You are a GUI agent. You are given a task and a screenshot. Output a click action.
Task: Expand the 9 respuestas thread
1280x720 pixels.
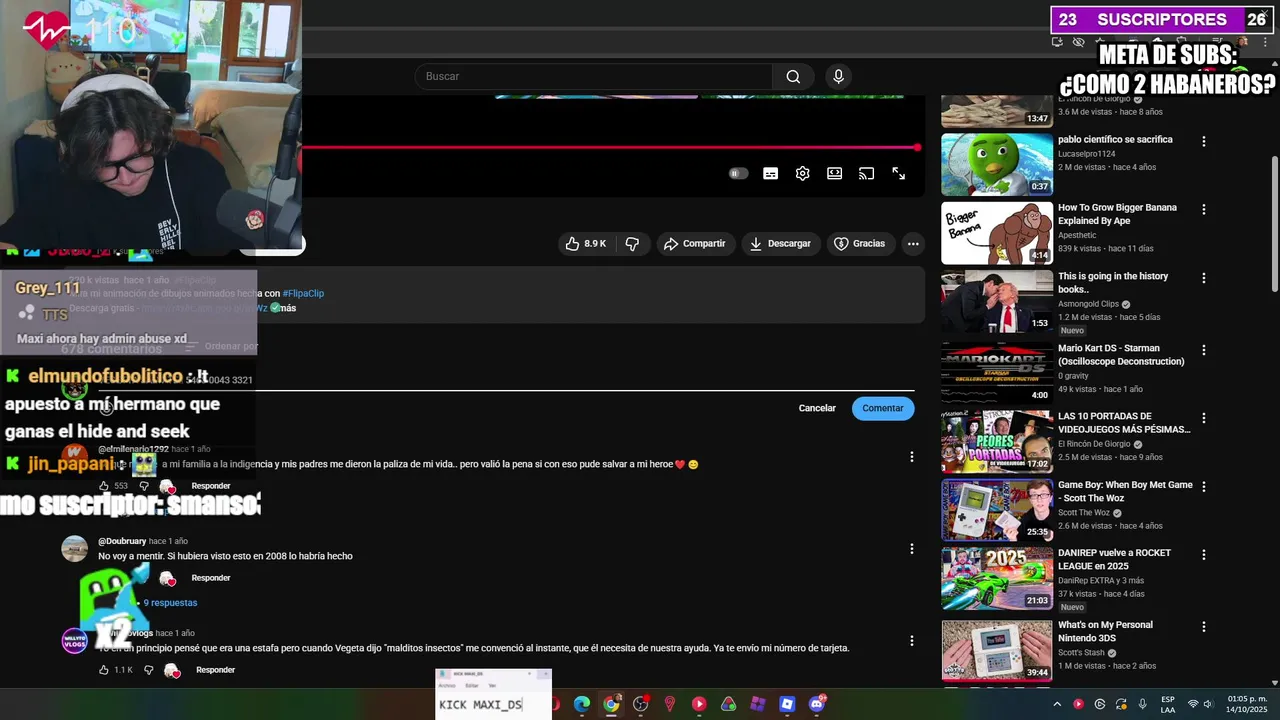pos(170,603)
